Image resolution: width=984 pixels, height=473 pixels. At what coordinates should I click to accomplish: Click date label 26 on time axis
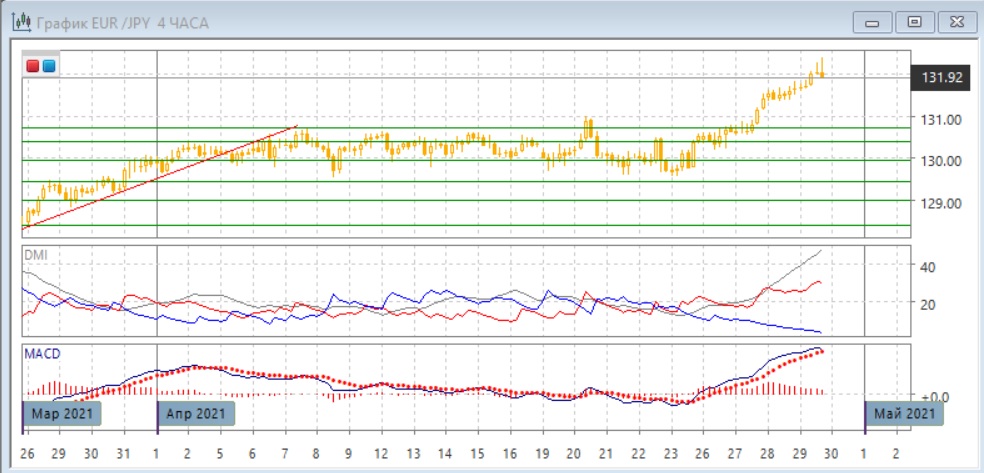pos(26,453)
